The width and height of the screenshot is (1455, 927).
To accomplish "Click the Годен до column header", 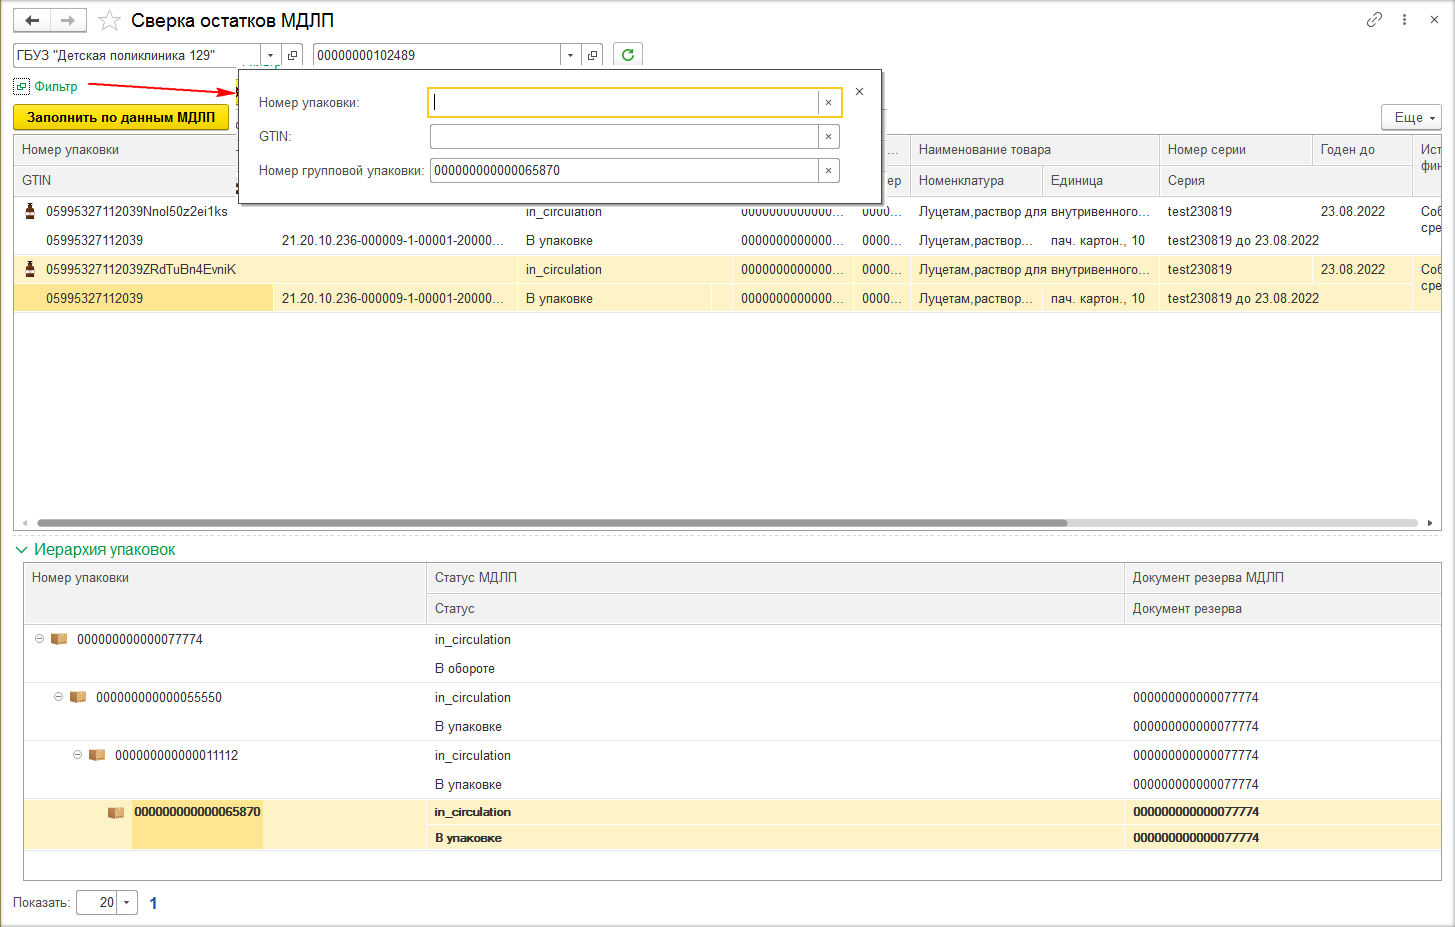I will pyautogui.click(x=1362, y=150).
